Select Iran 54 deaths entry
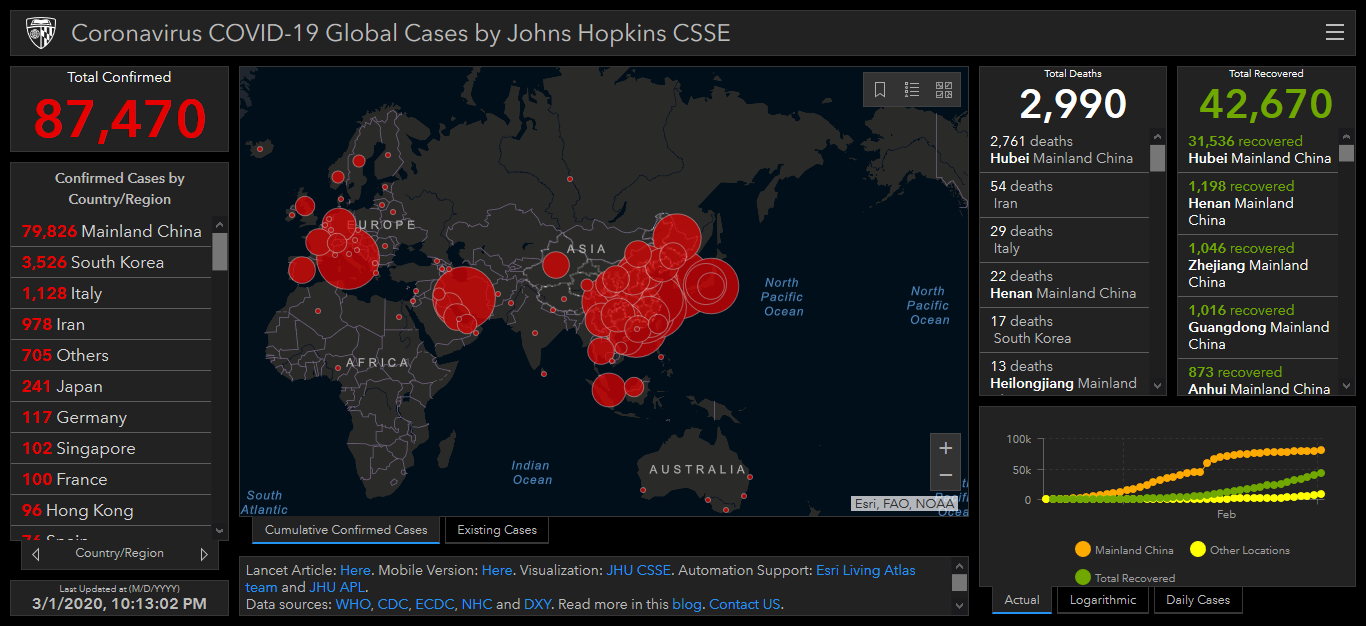Screen dimensions: 1366x626 pos(1064,195)
